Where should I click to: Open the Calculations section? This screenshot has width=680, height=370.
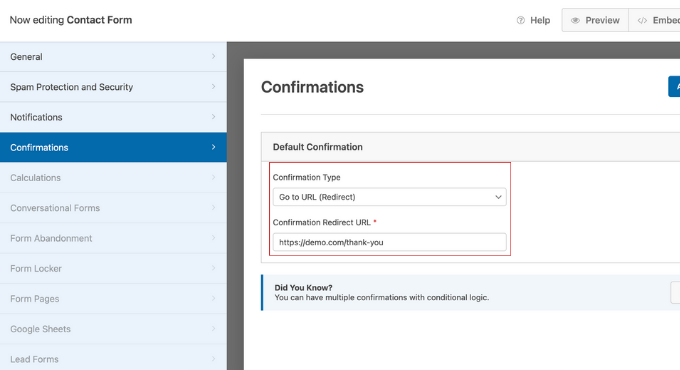(113, 177)
